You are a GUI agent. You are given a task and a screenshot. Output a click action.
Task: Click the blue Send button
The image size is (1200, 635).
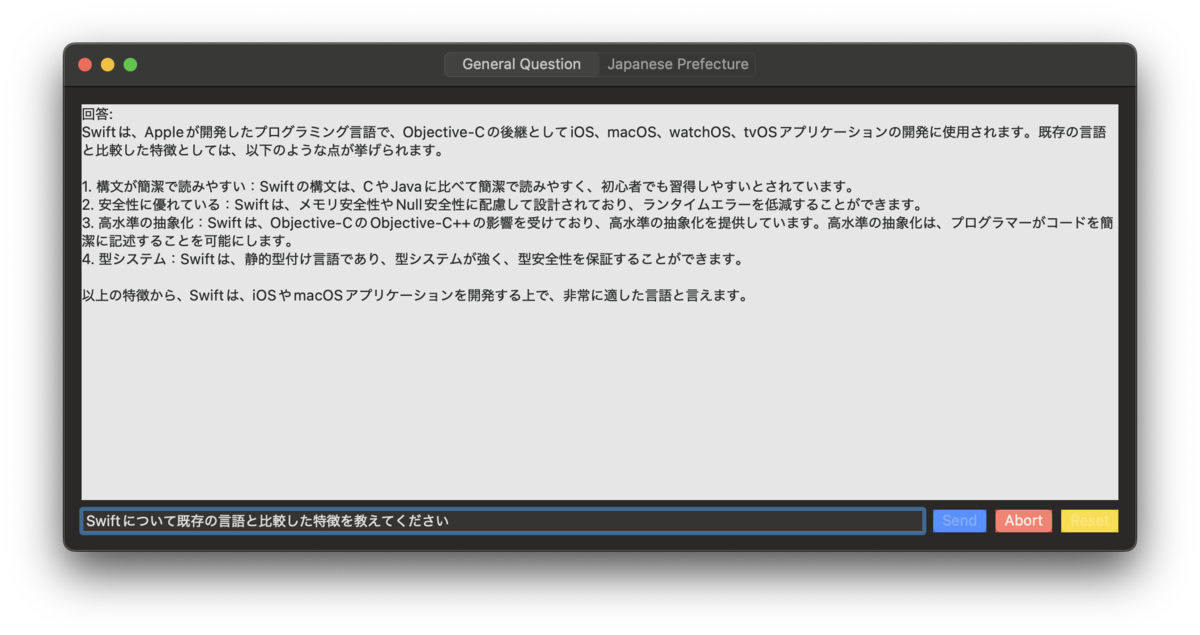pyautogui.click(x=959, y=521)
